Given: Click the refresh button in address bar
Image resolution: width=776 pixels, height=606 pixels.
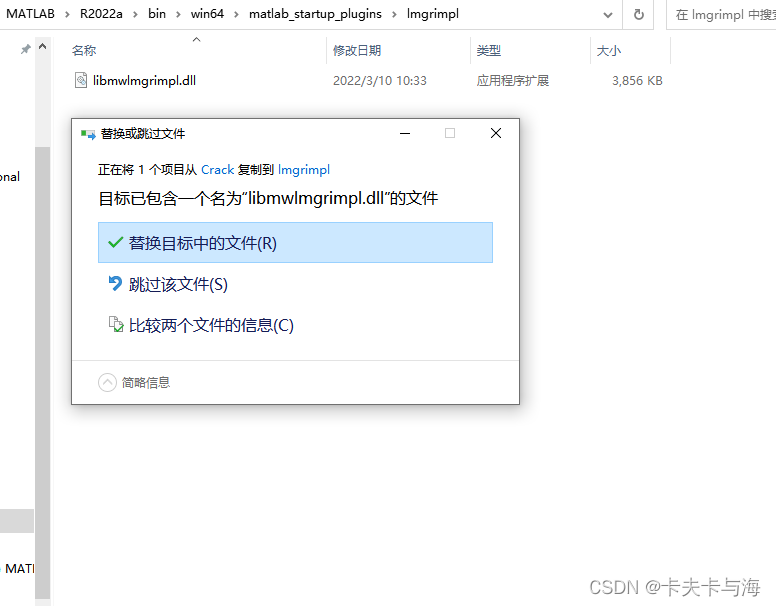Looking at the screenshot, I should [x=639, y=14].
